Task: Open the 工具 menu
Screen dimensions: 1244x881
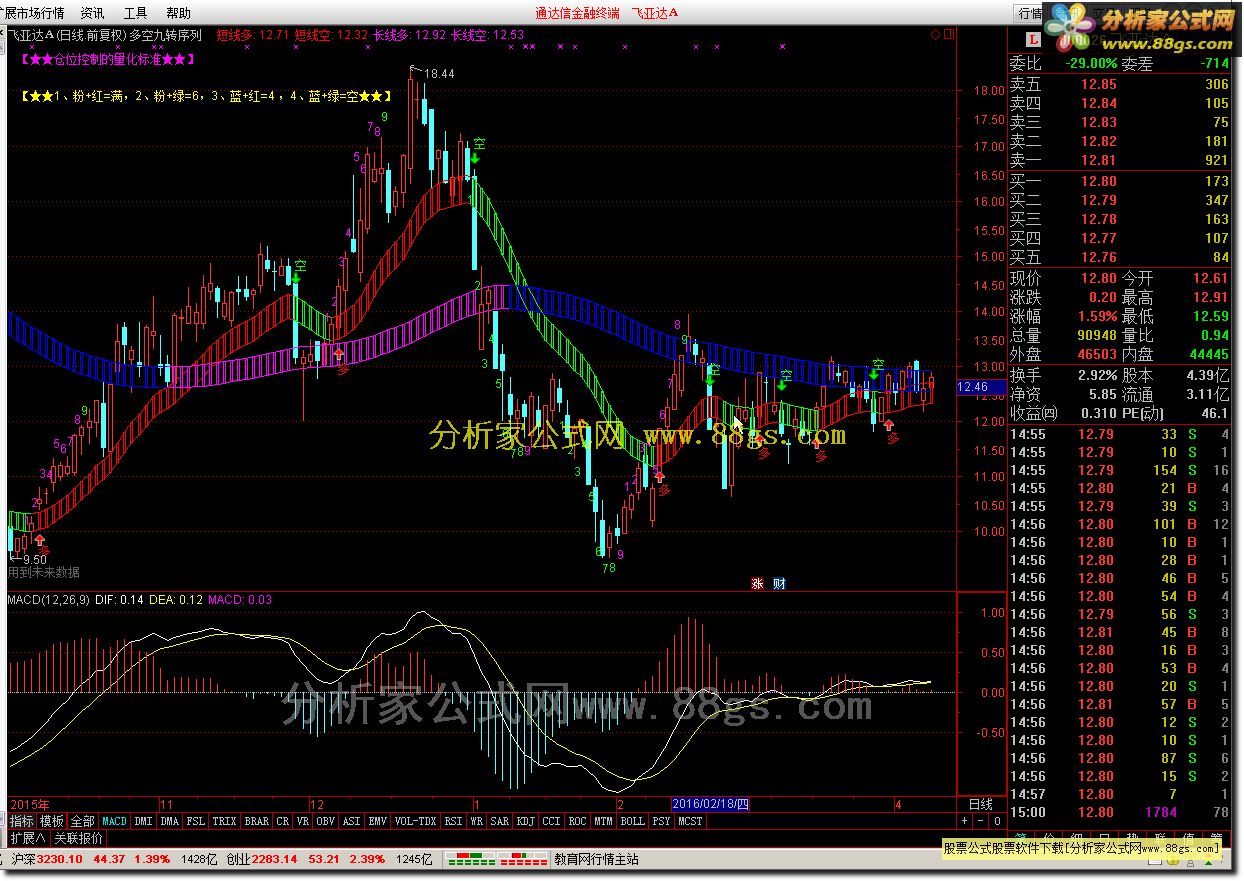Action: [135, 13]
